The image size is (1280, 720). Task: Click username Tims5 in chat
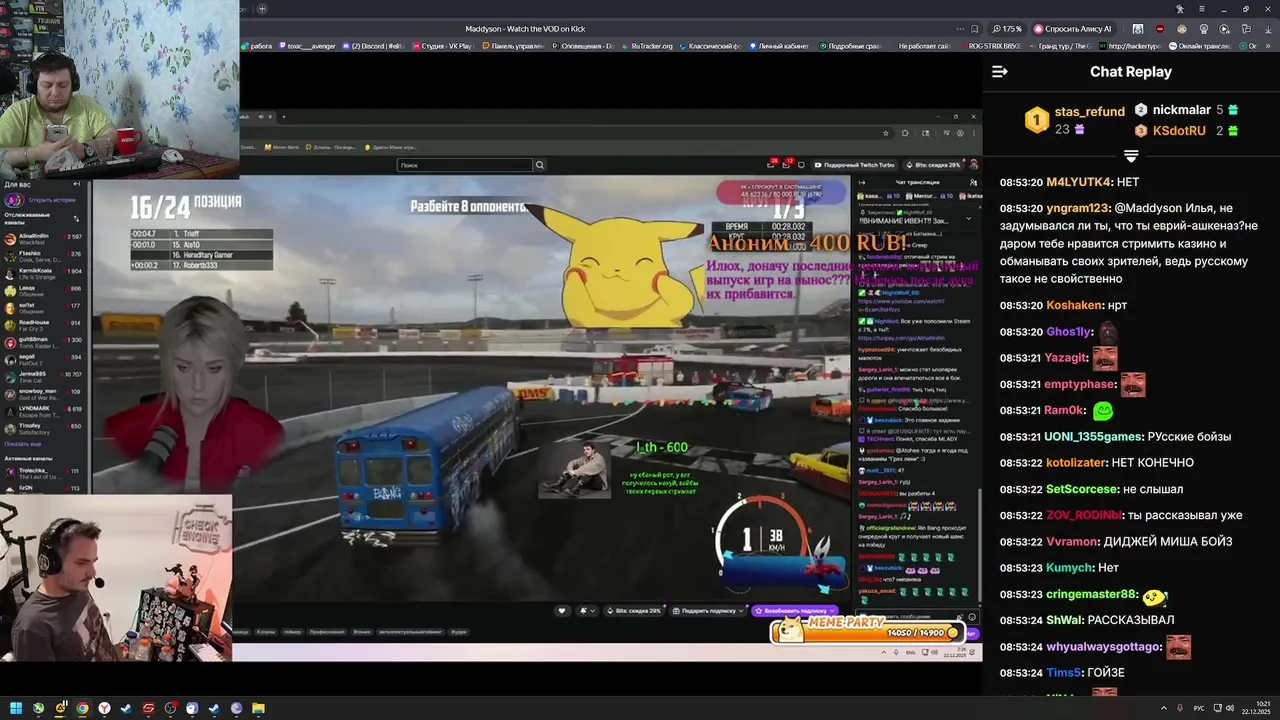tap(1064, 673)
